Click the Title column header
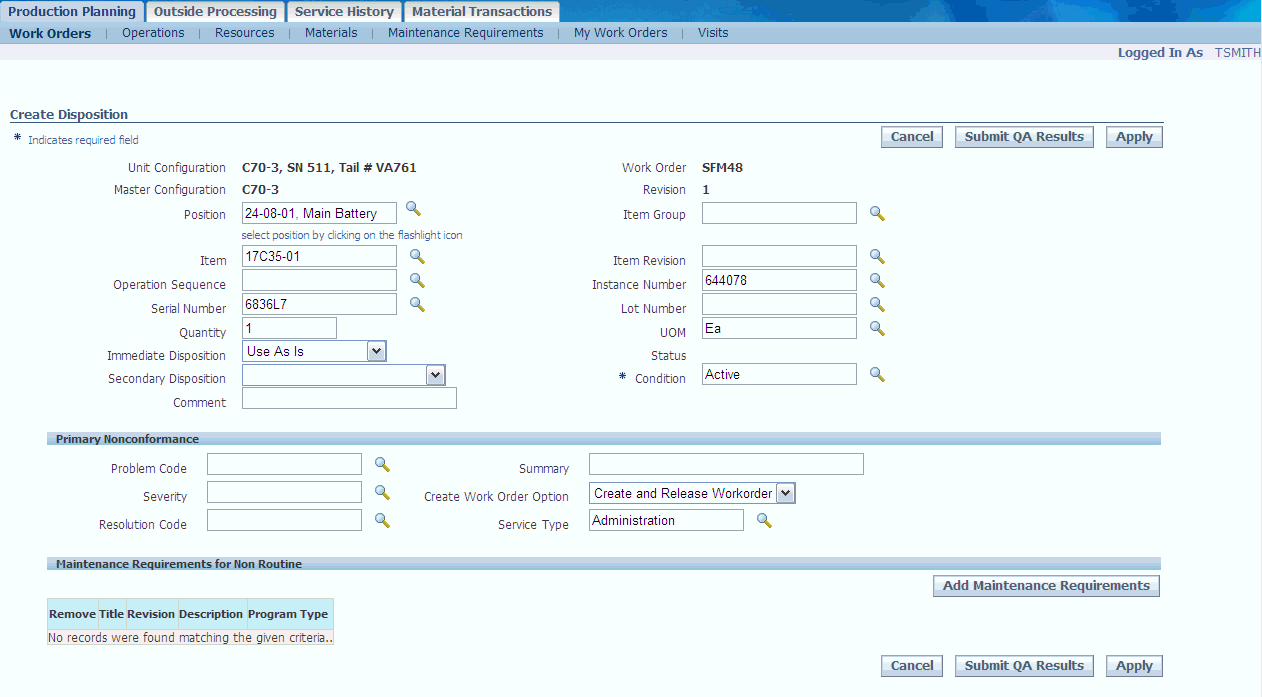The width and height of the screenshot is (1262, 697). pos(112,614)
